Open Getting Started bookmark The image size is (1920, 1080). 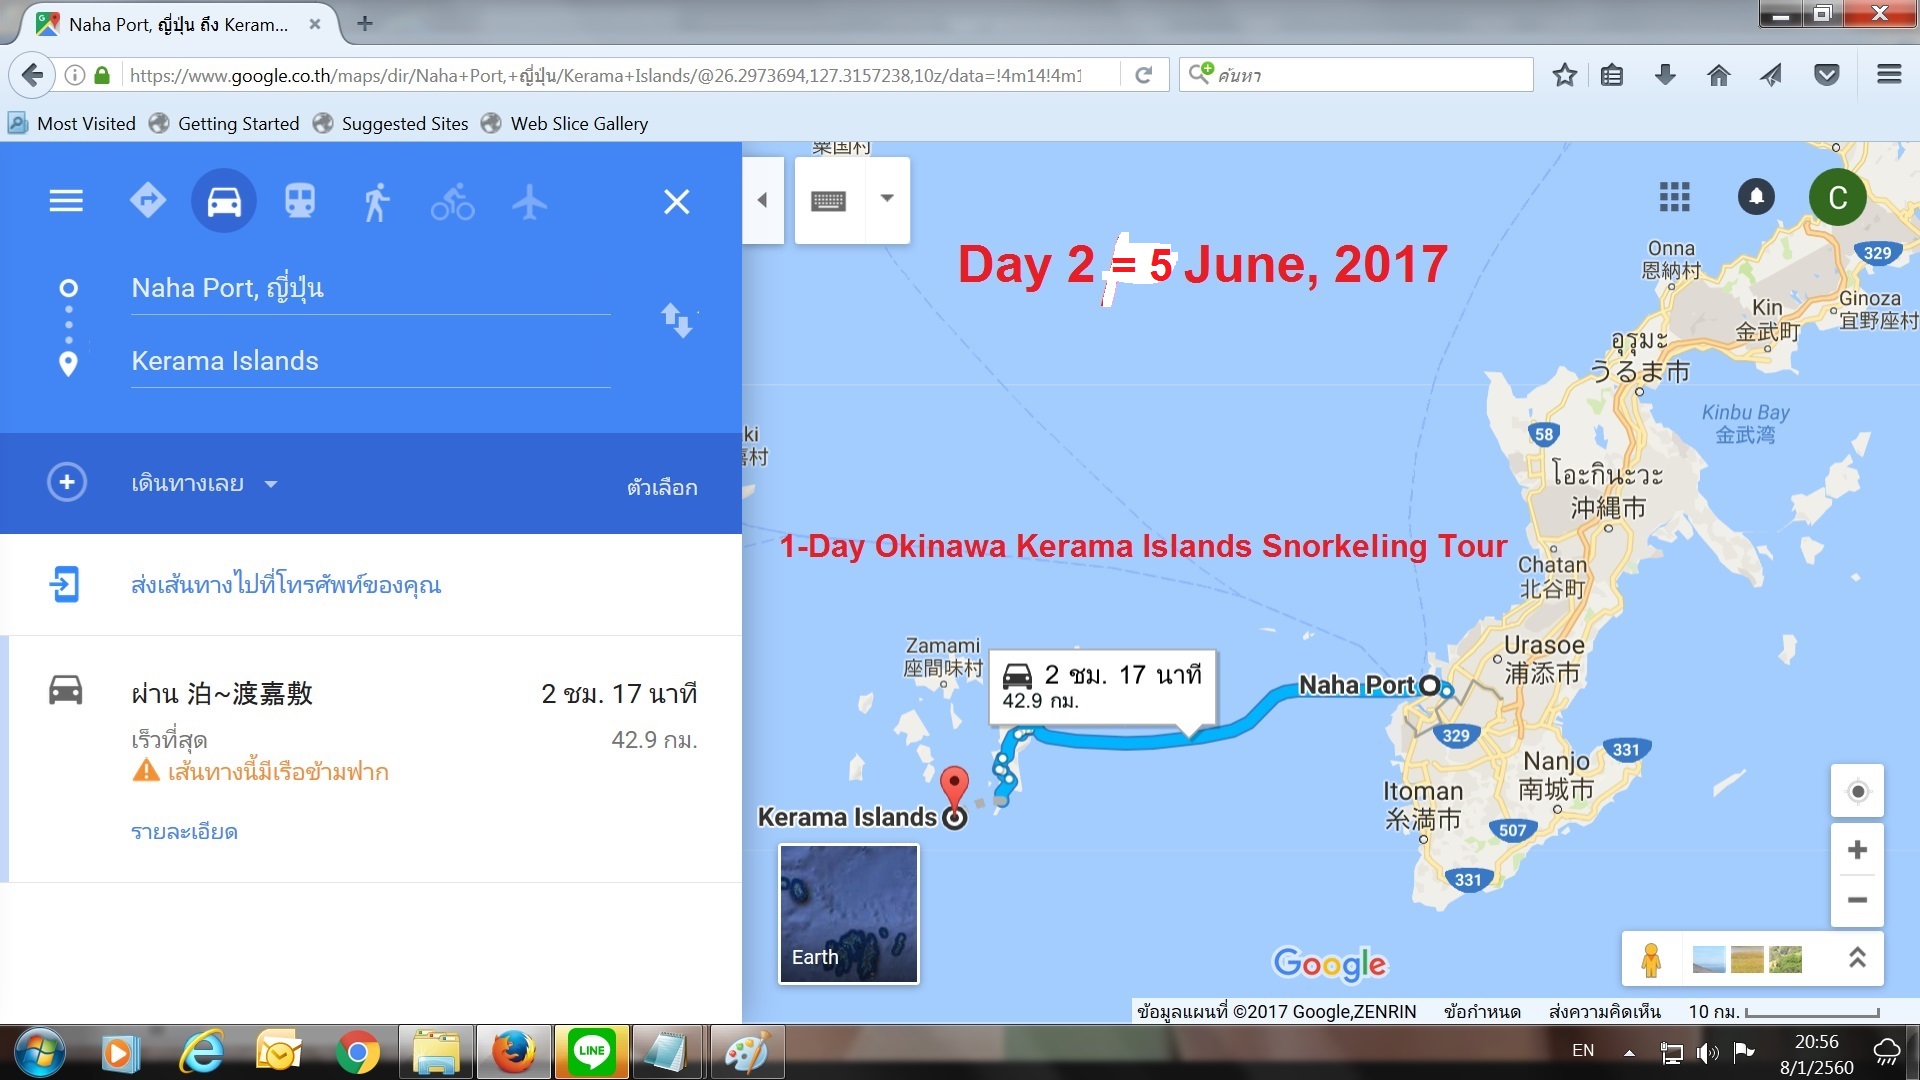point(225,124)
